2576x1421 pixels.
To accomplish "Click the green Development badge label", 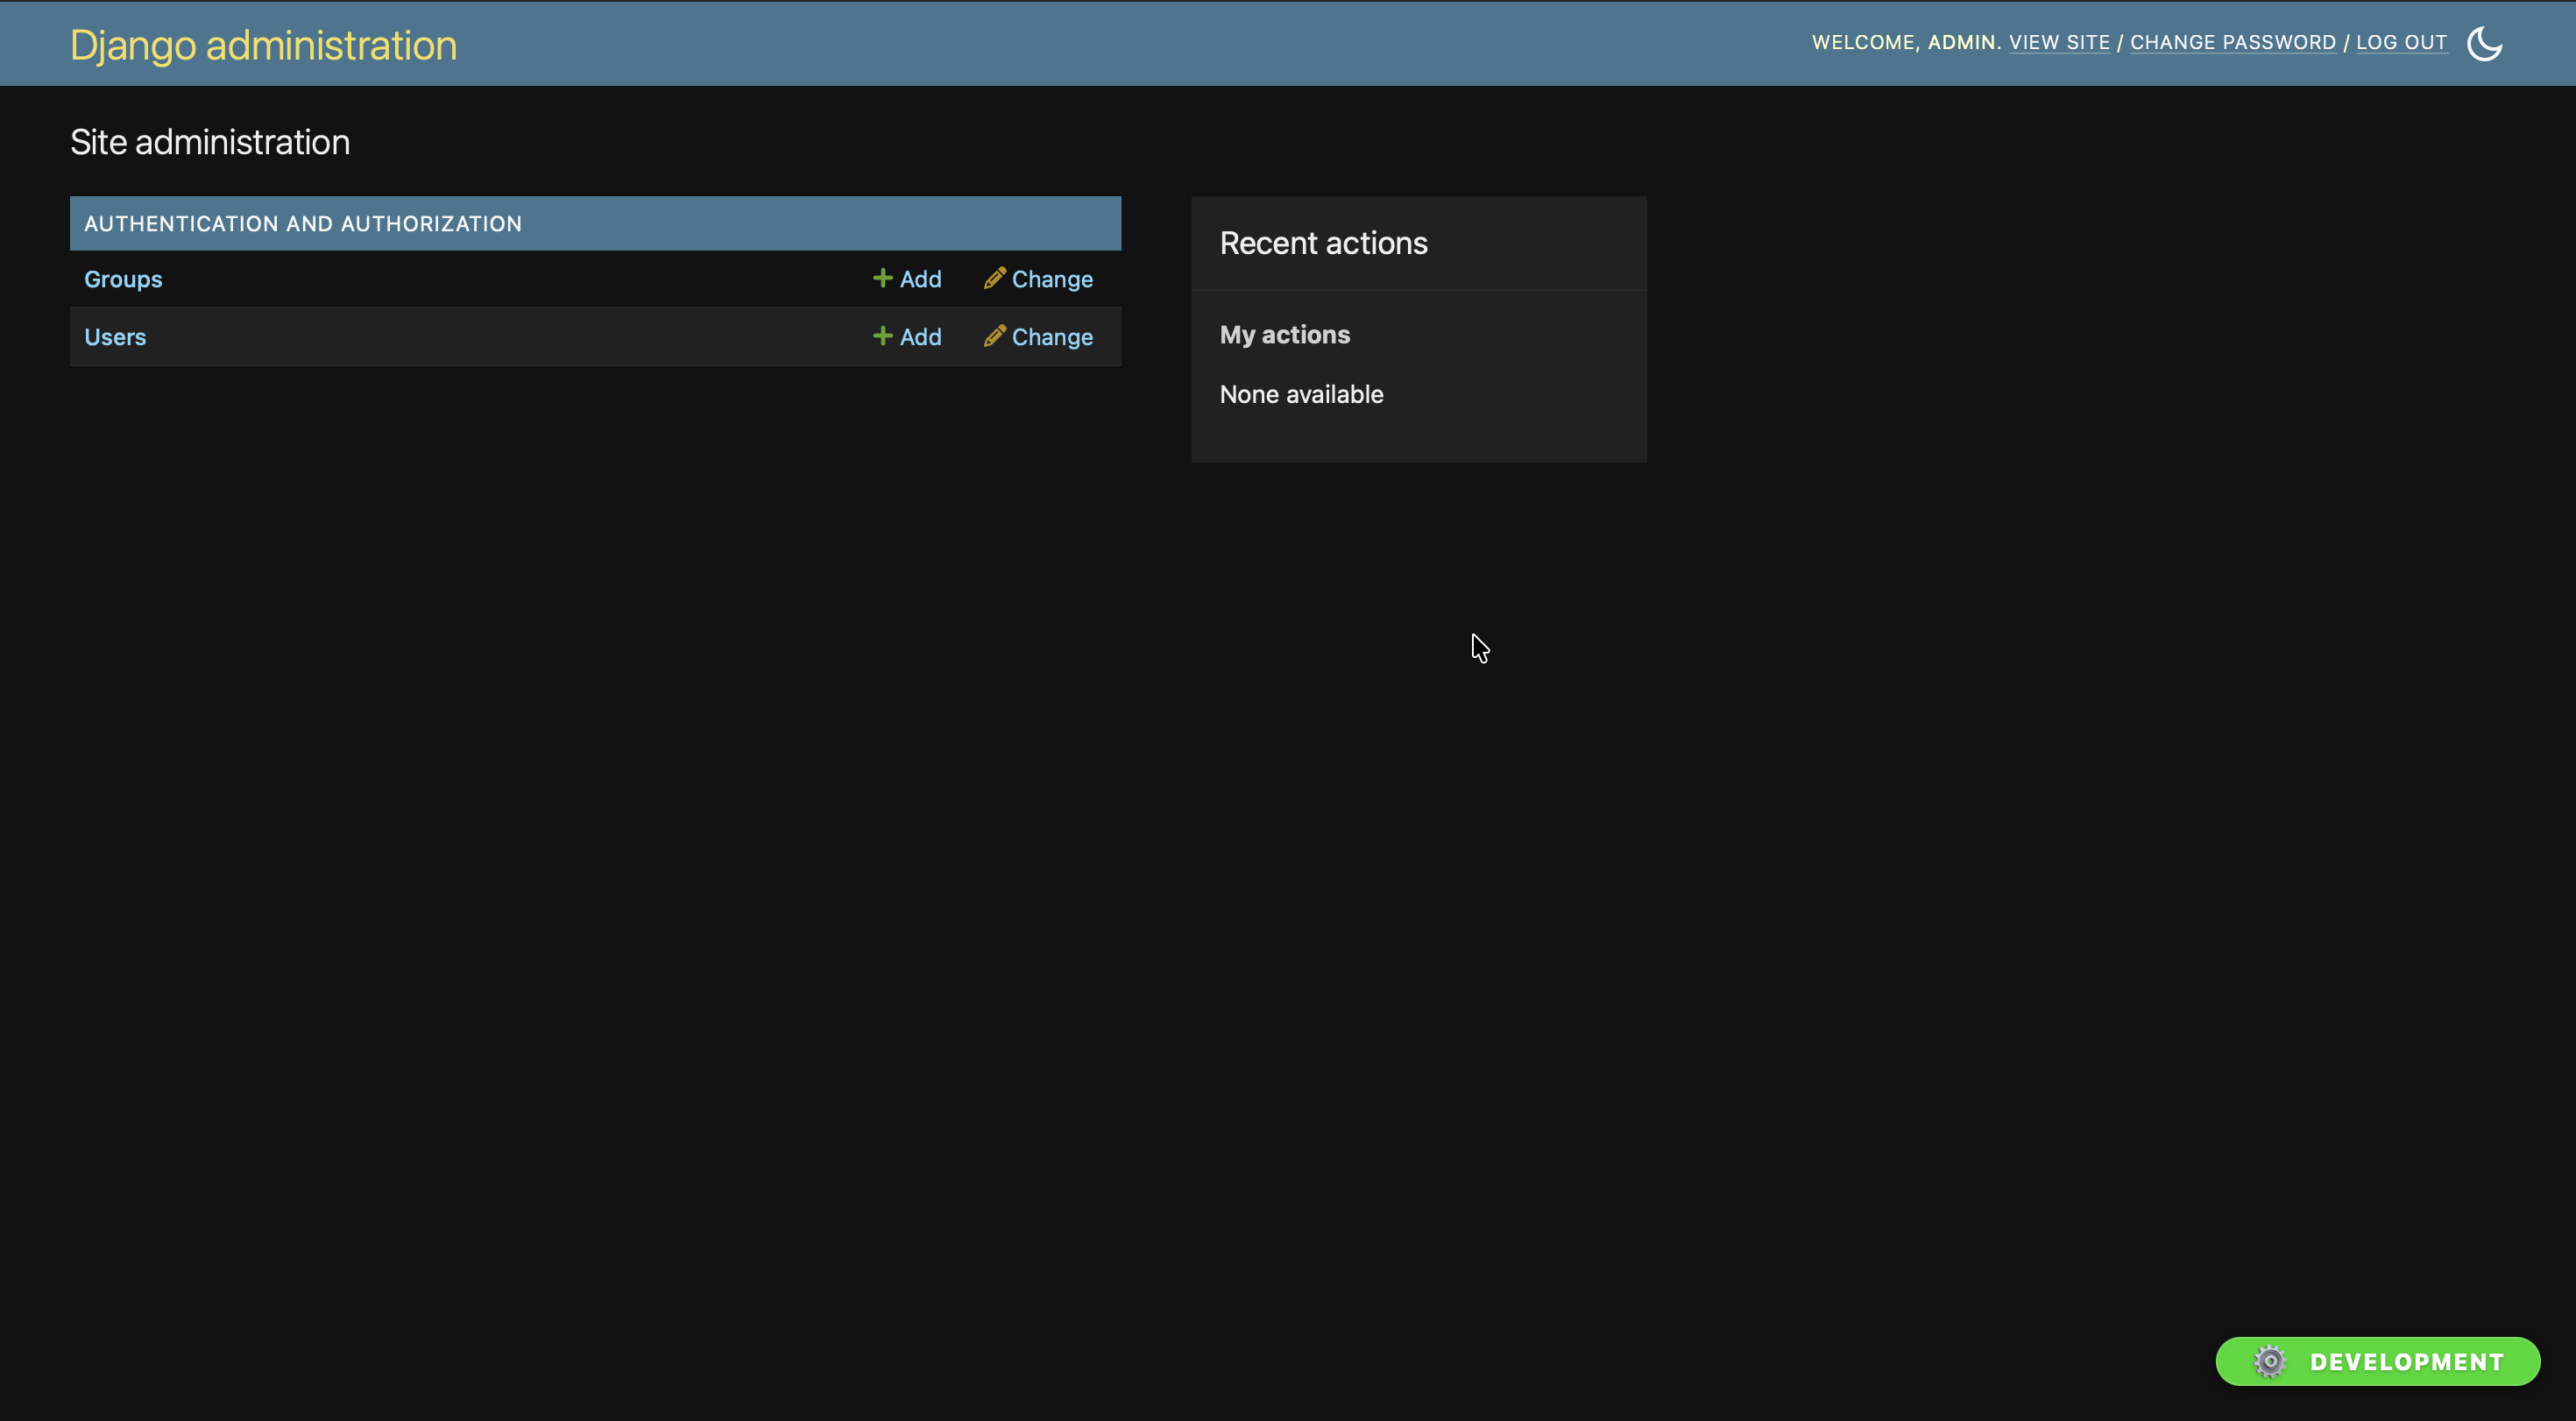I will [x=2407, y=1362].
